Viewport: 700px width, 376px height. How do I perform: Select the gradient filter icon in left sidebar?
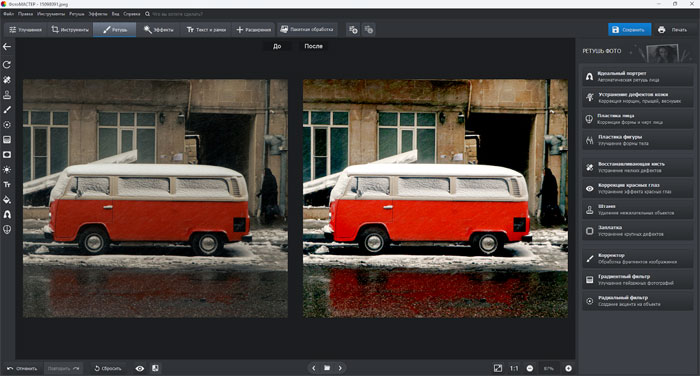[7, 140]
